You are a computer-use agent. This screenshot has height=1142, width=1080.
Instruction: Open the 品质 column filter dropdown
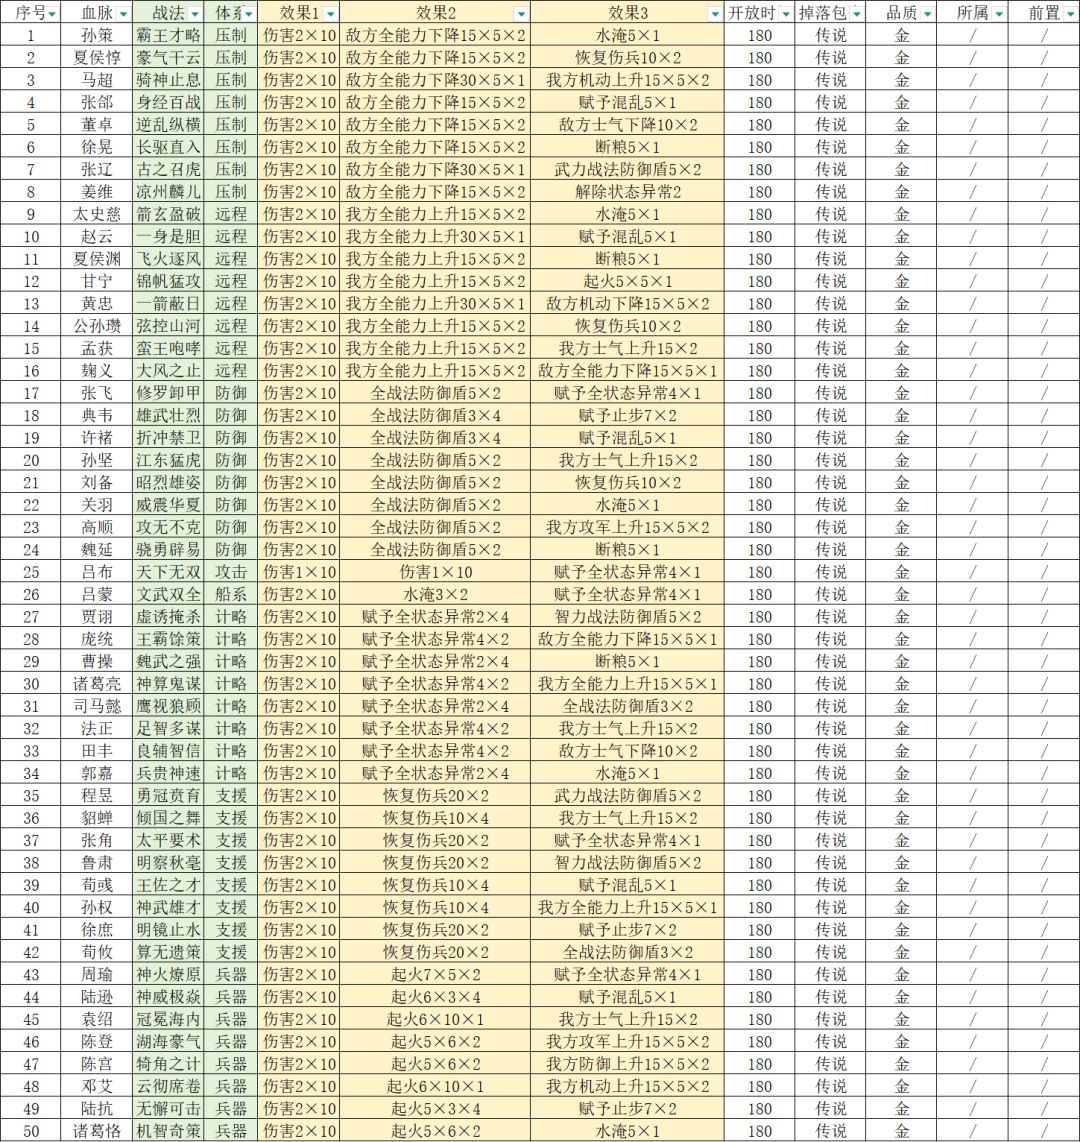[x=927, y=14]
